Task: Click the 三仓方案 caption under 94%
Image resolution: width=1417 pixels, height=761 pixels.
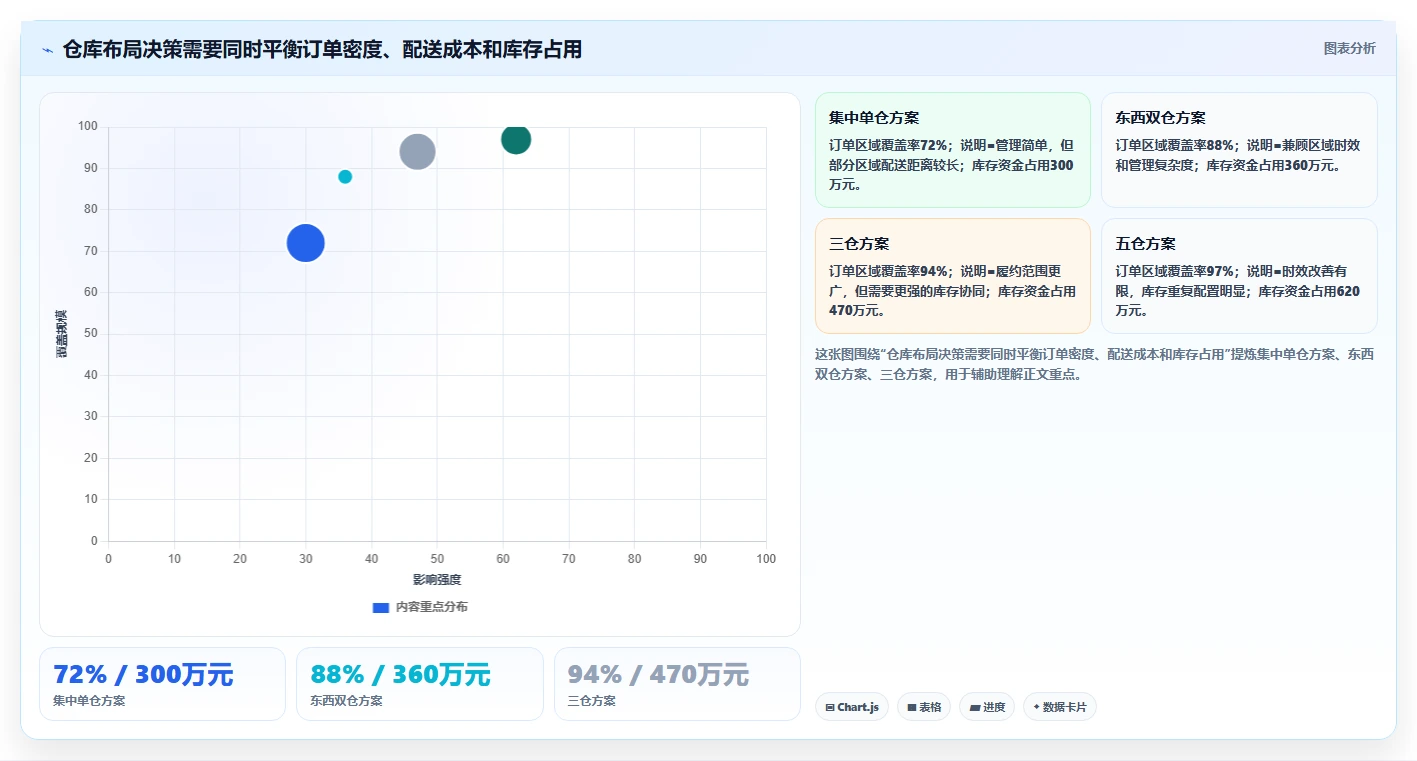Action: pyautogui.click(x=592, y=701)
